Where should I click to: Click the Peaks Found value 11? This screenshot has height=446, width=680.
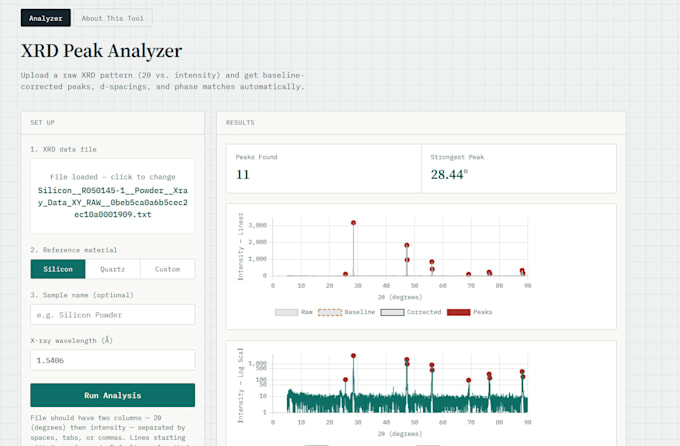(x=243, y=174)
